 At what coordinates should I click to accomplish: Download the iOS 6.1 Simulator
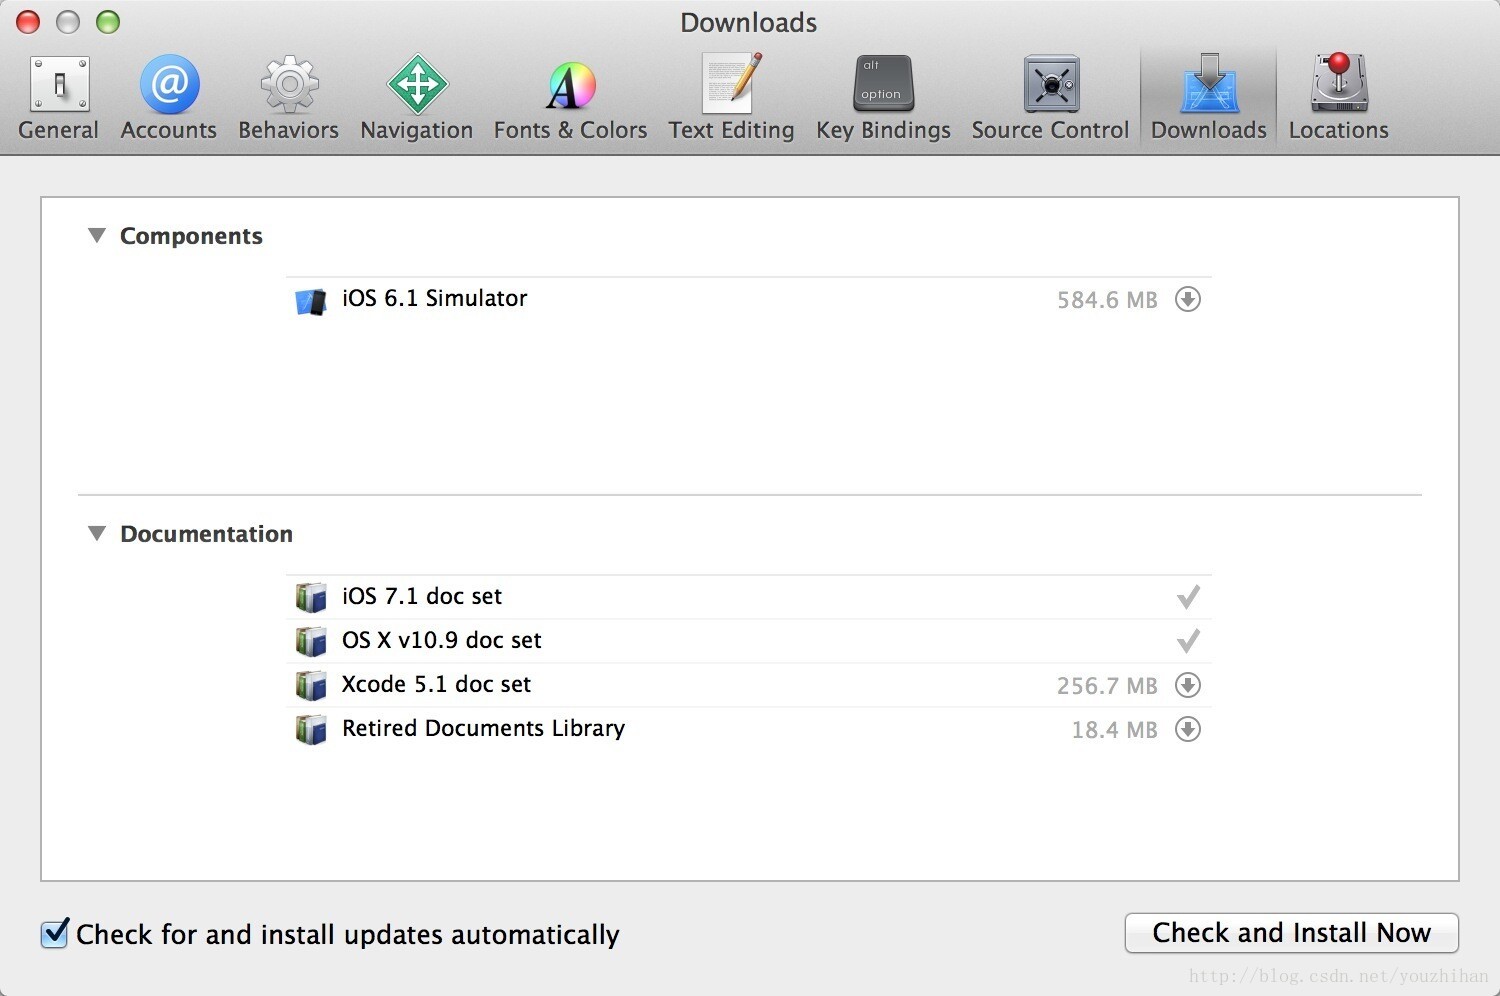tap(1188, 299)
